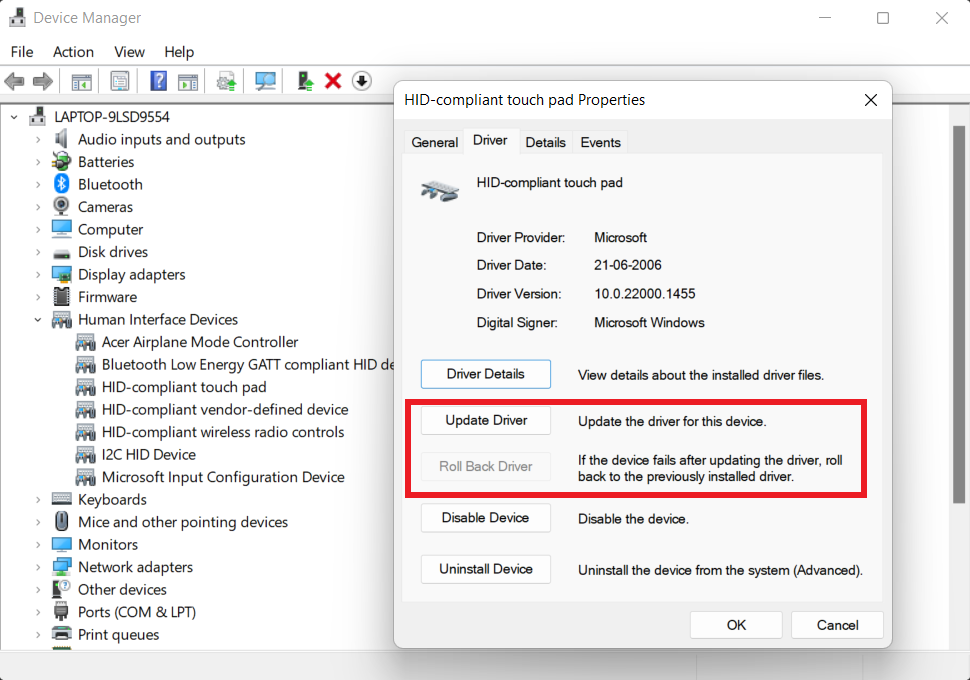The height and width of the screenshot is (680, 970).
Task: Click Cancel in the Properties dialog
Action: coord(837,625)
